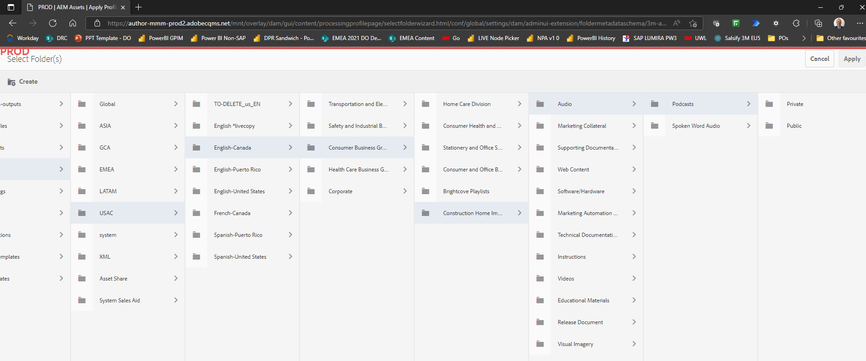Viewport: 866px width, 361px height.
Task: Select the Release Document folder
Action: (x=586, y=322)
